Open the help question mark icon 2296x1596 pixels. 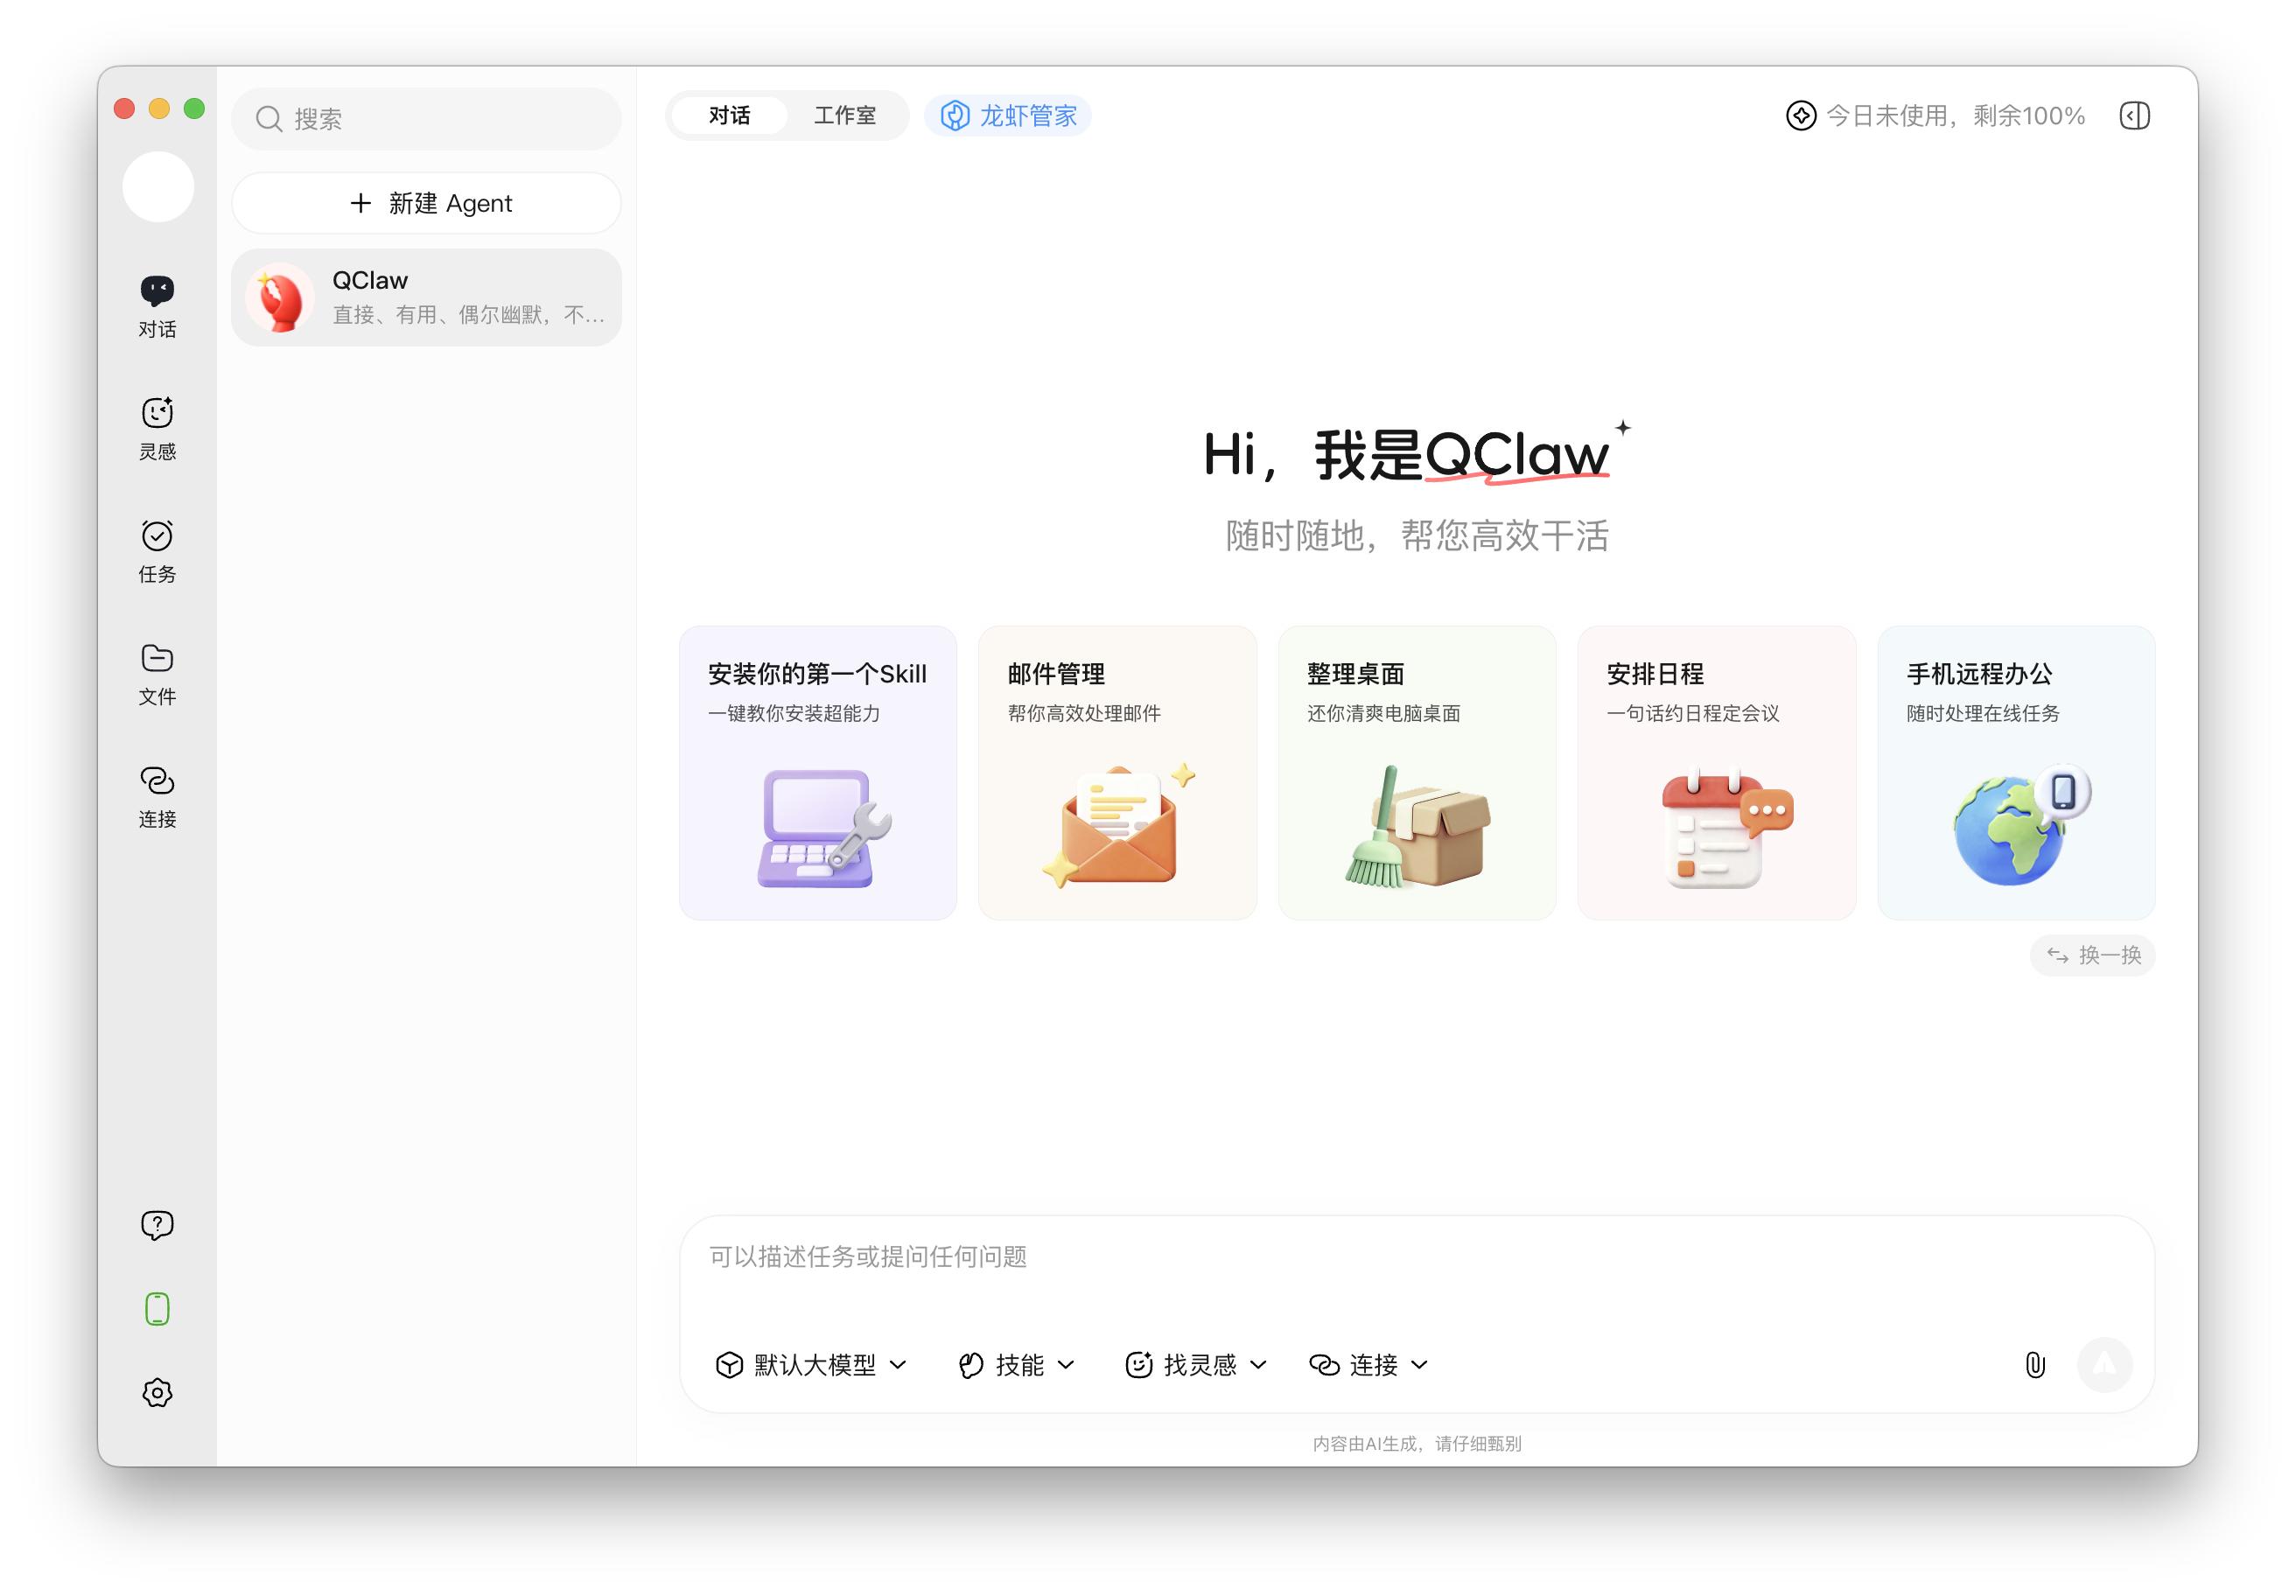click(x=156, y=1224)
